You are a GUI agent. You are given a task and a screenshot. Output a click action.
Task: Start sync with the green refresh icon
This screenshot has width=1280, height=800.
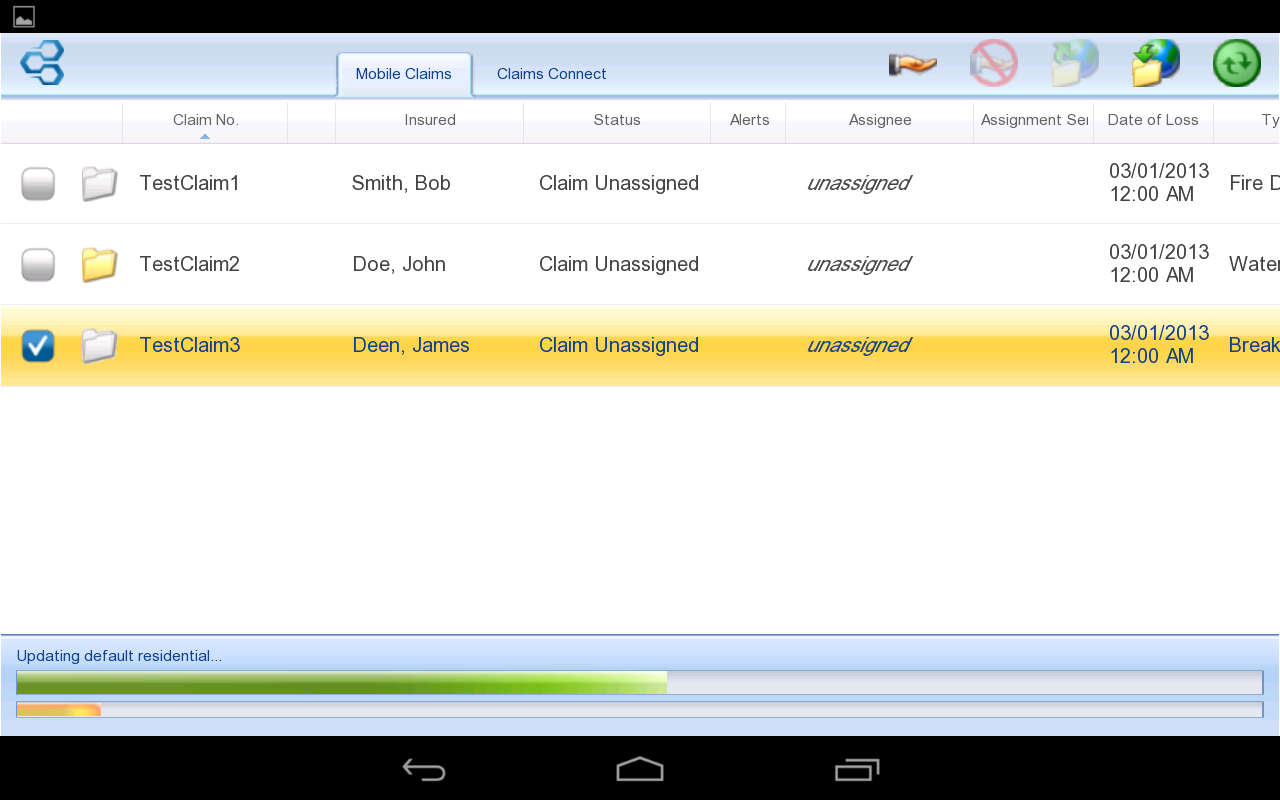tap(1237, 62)
